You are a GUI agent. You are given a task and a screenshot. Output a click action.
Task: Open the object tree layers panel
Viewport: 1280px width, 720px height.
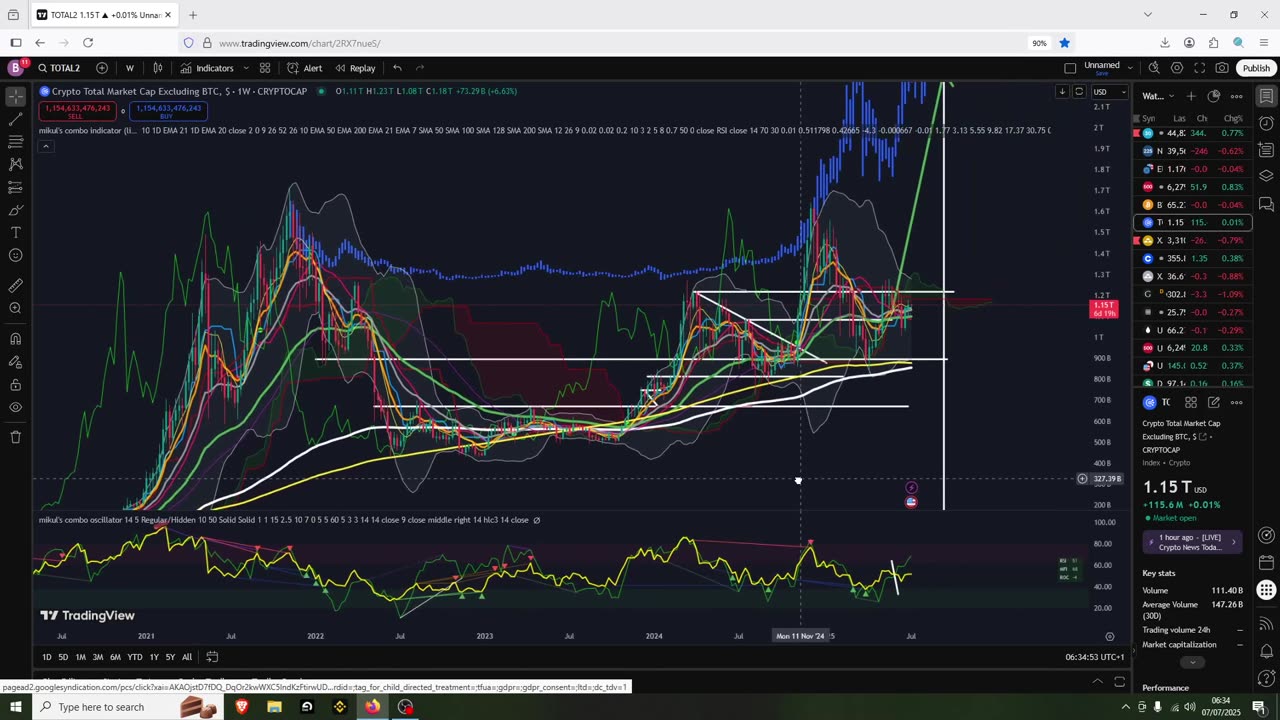1266,175
